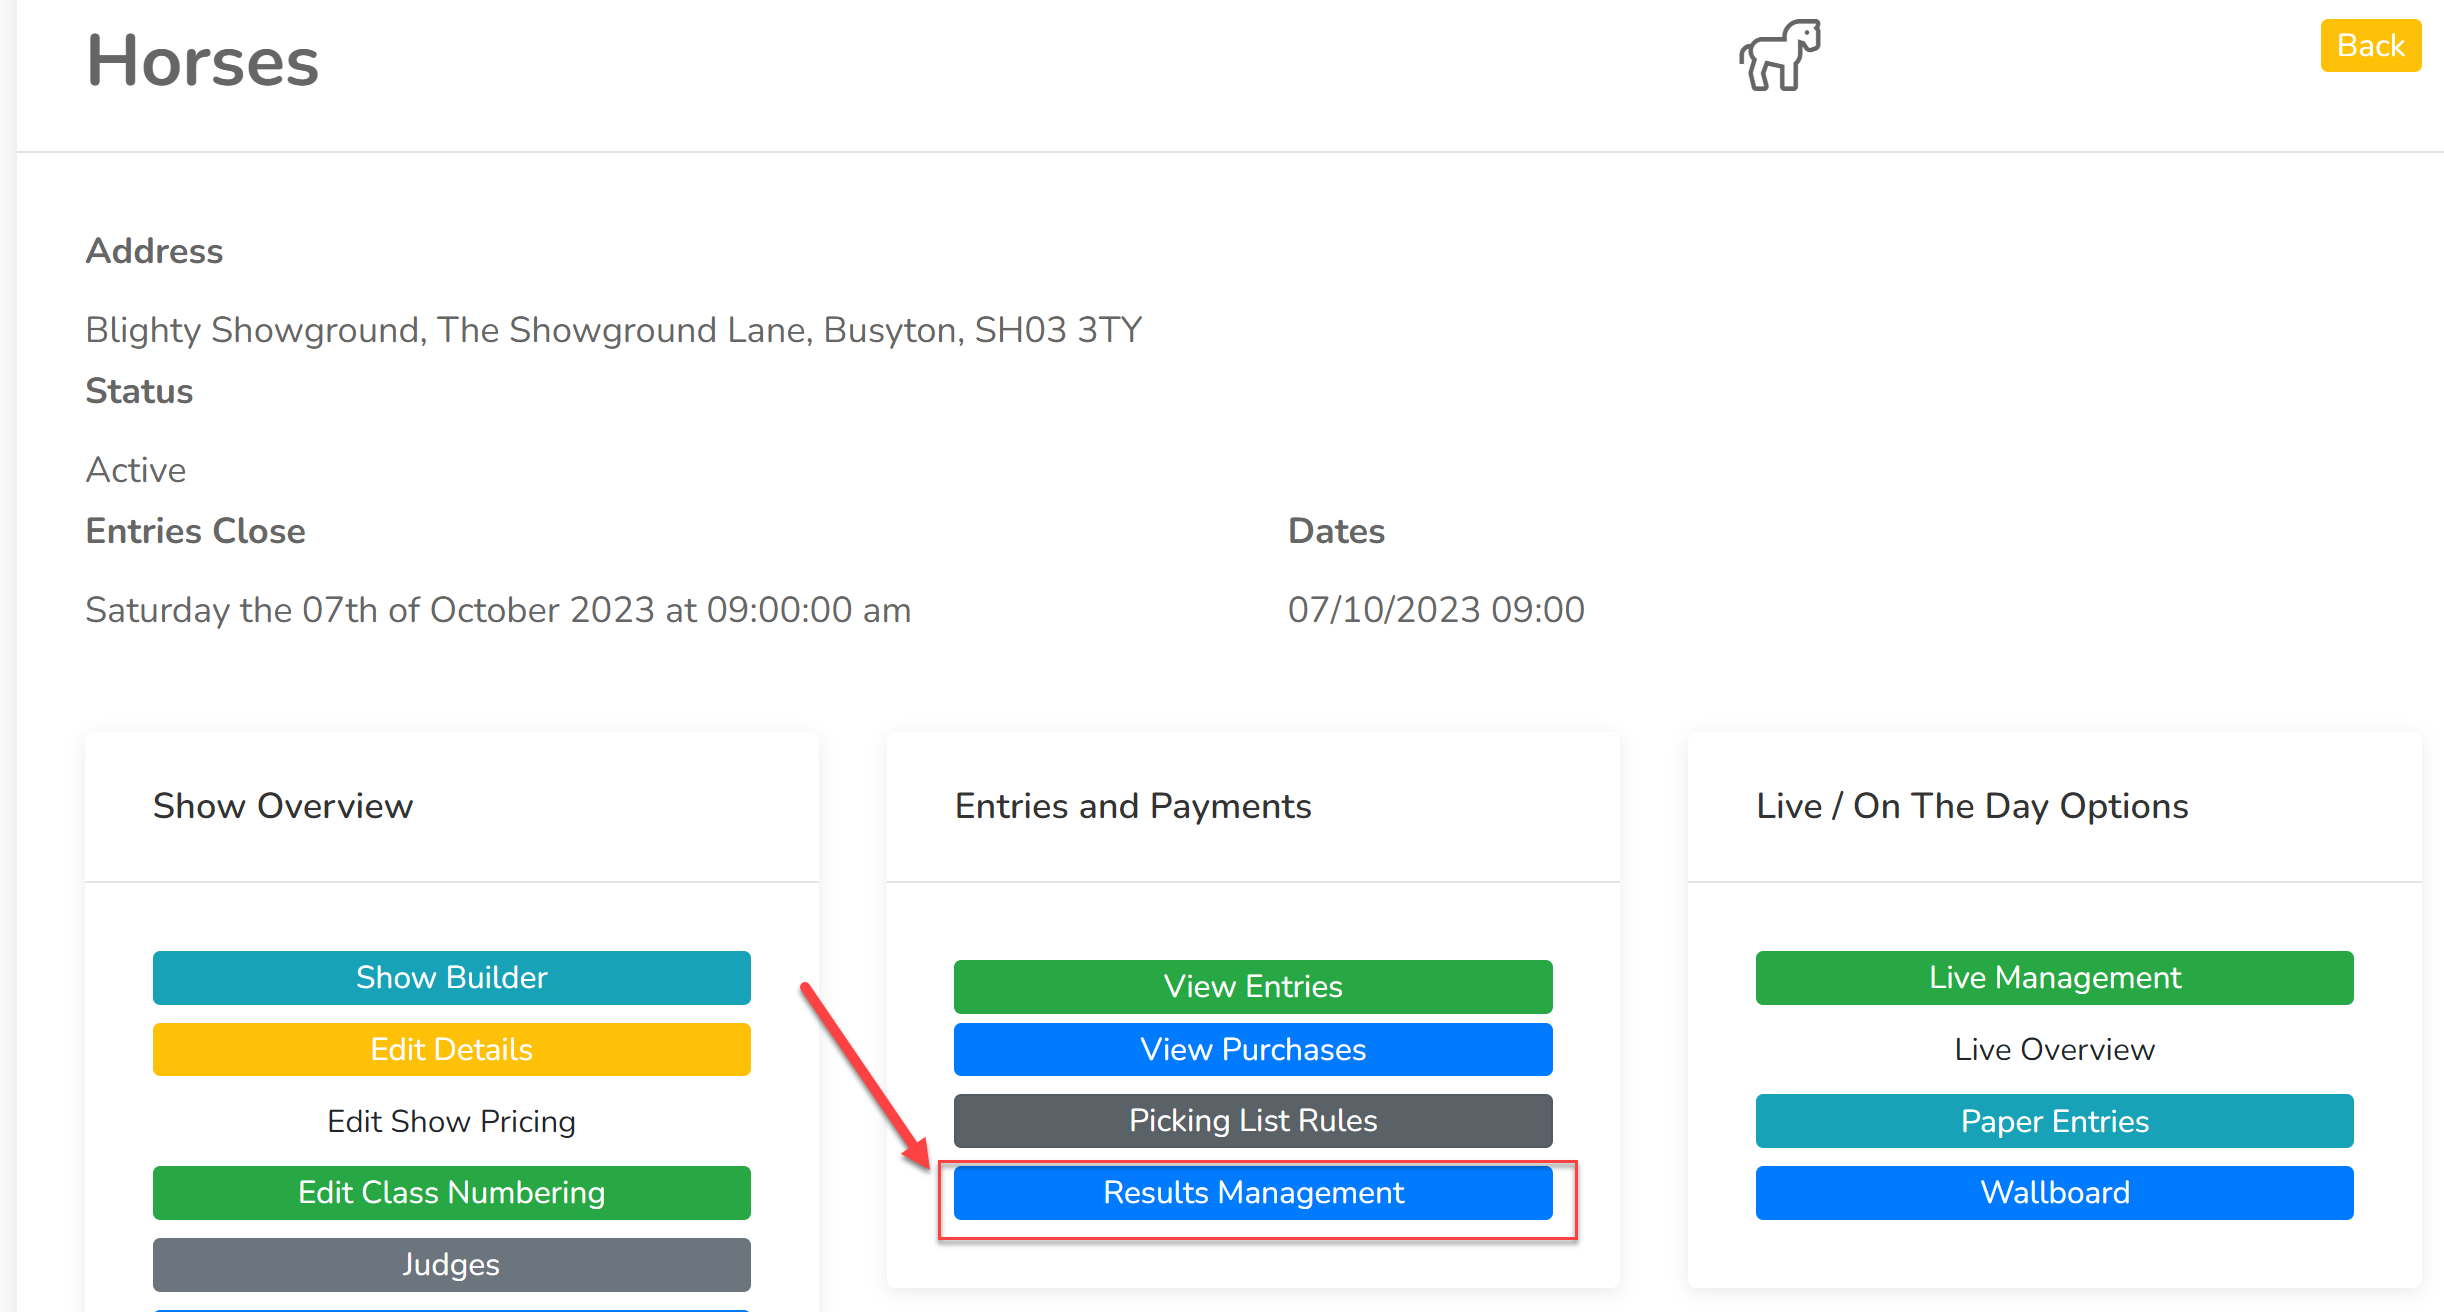Launch Live Management

pyautogui.click(x=2054, y=977)
